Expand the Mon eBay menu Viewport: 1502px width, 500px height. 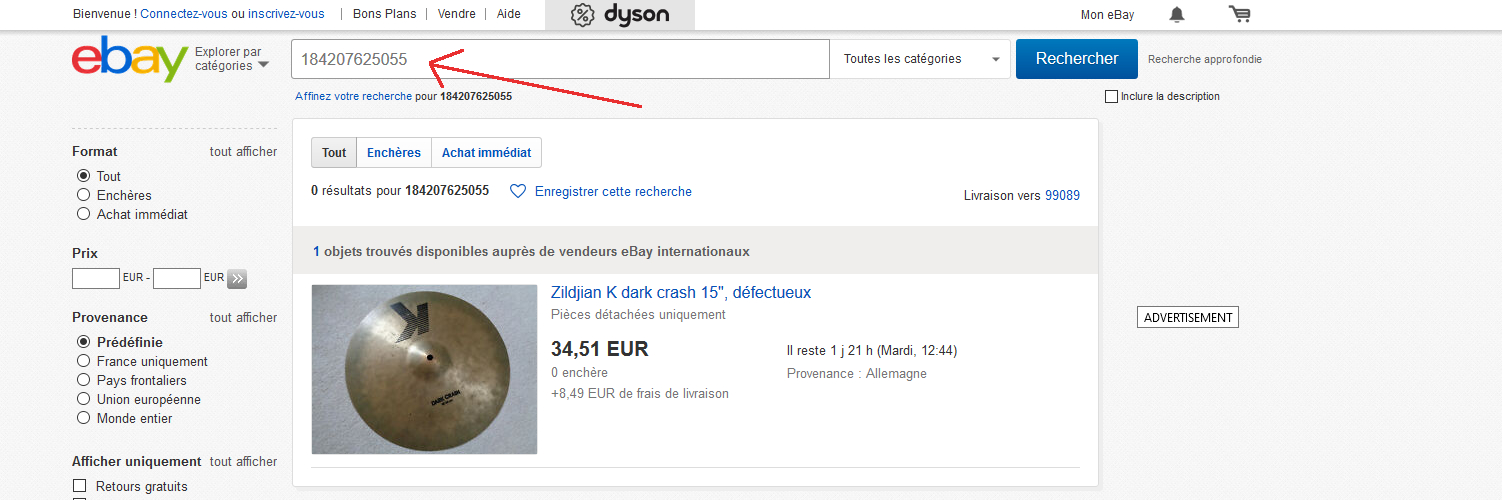(x=1107, y=14)
